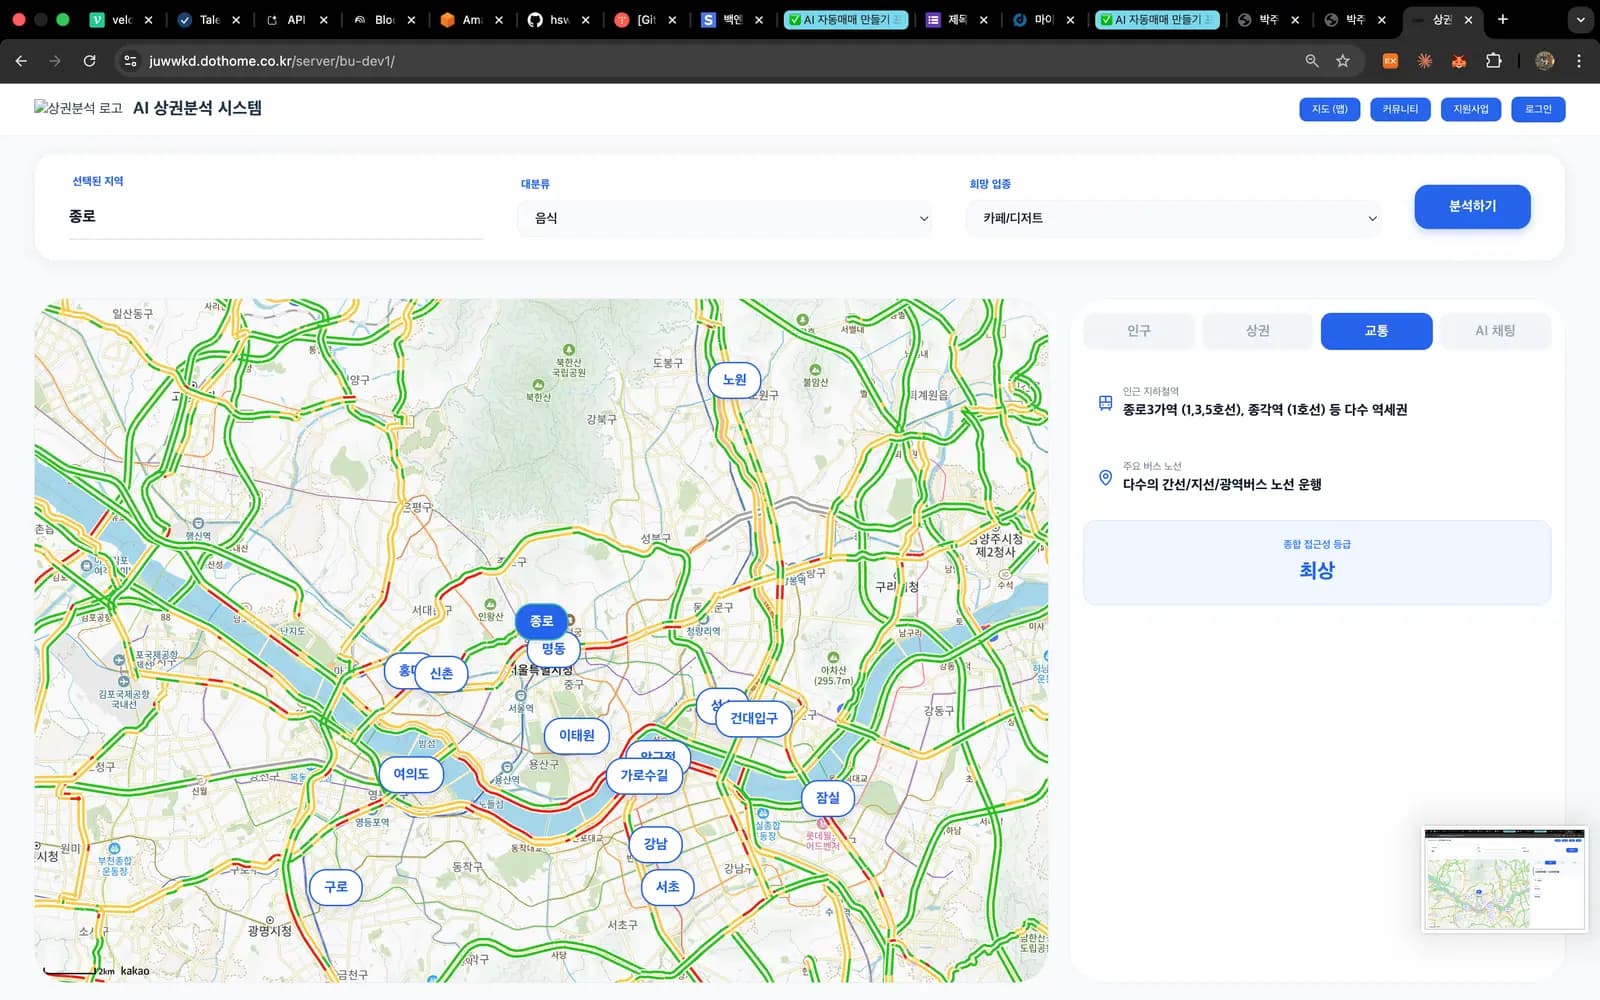This screenshot has width=1600, height=1000.
Task: Select the 강남 marker on map
Action: (x=655, y=844)
